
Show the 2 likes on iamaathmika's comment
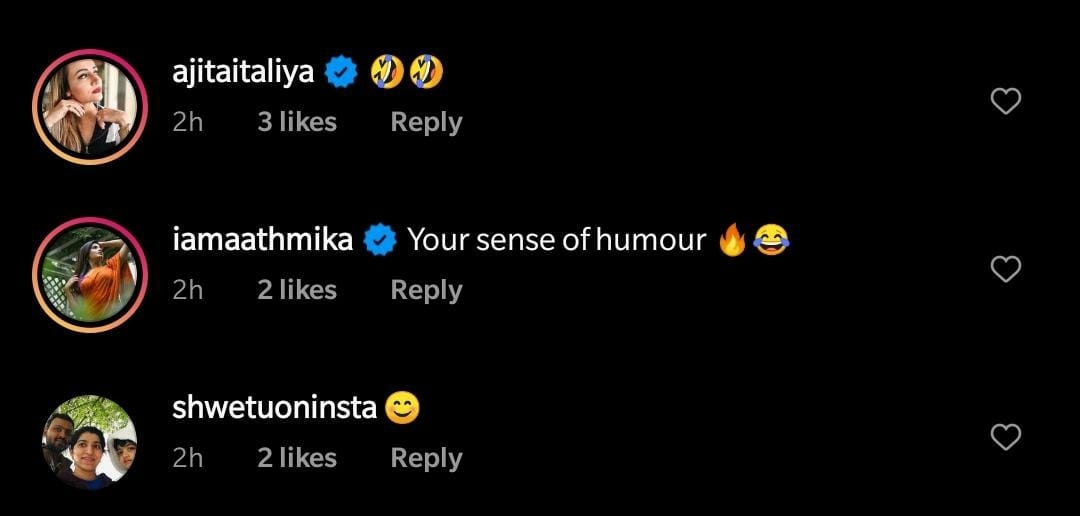pyautogui.click(x=296, y=290)
